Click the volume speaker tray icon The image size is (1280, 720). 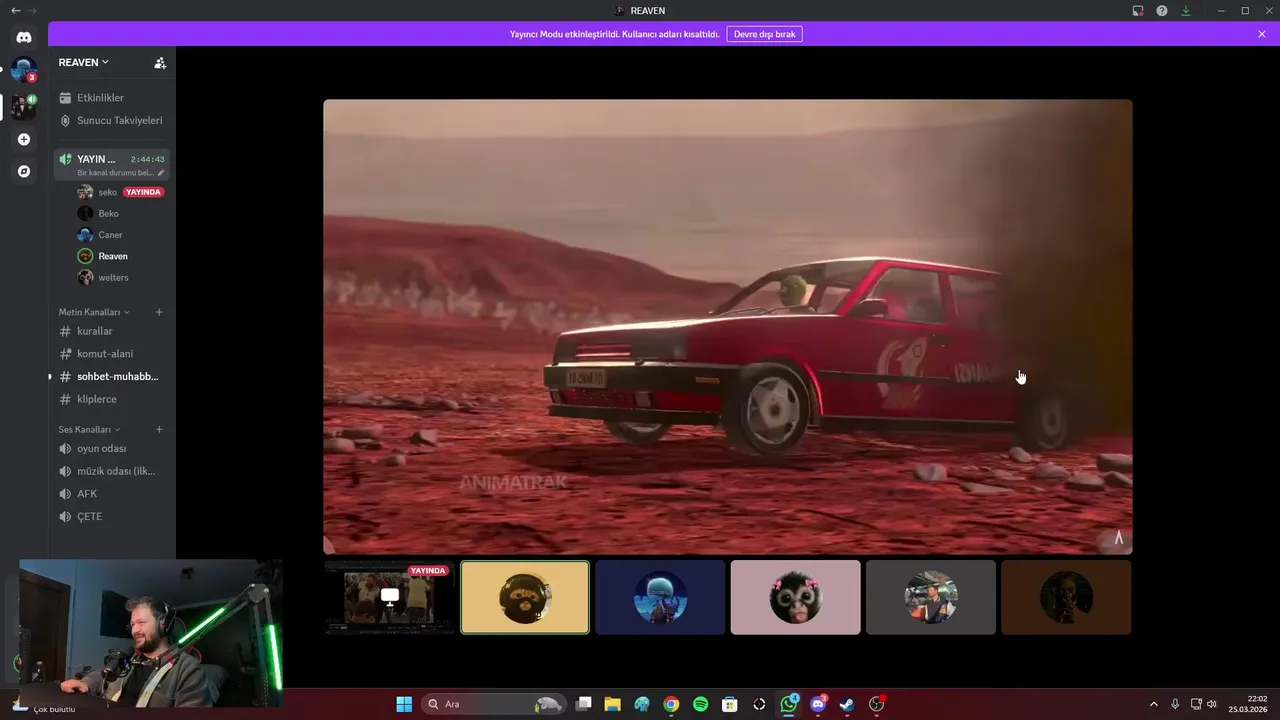click(1212, 704)
